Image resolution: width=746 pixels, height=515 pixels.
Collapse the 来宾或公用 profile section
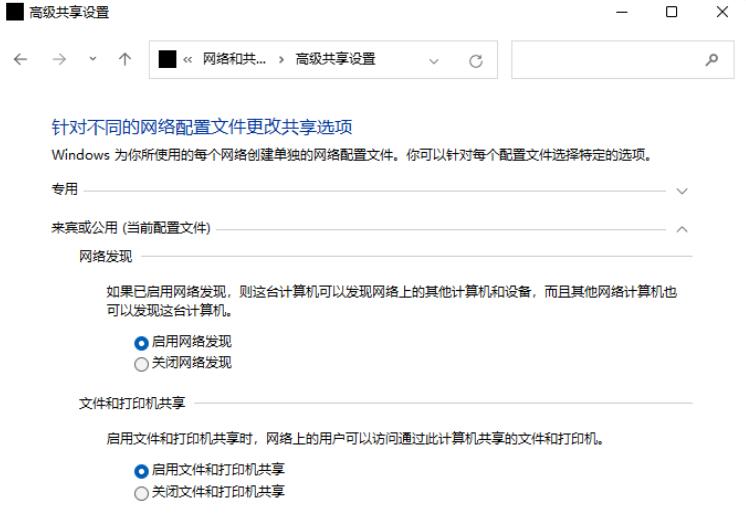[682, 229]
